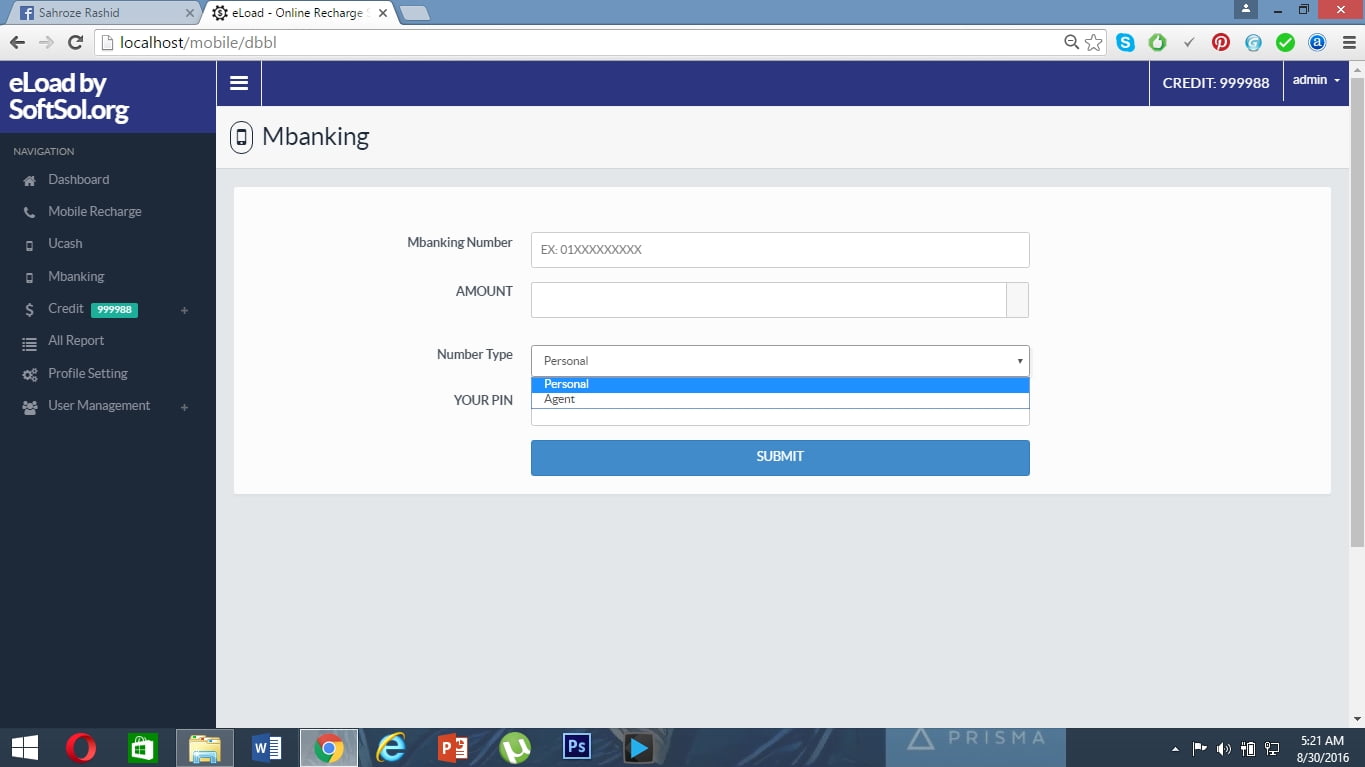This screenshot has height=767, width=1365.
Task: Open File Explorer from the taskbar
Action: [x=205, y=748]
